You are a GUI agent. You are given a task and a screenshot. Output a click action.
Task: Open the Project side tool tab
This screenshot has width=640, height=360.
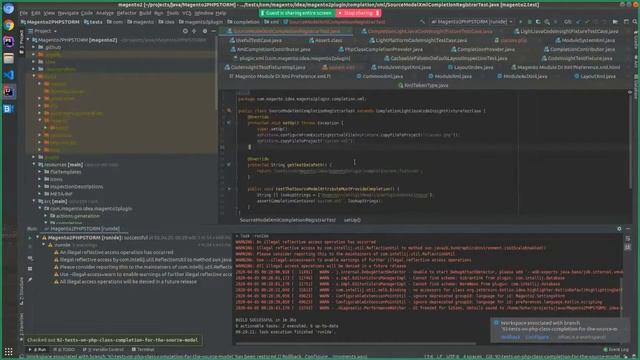pyautogui.click(x=22, y=42)
